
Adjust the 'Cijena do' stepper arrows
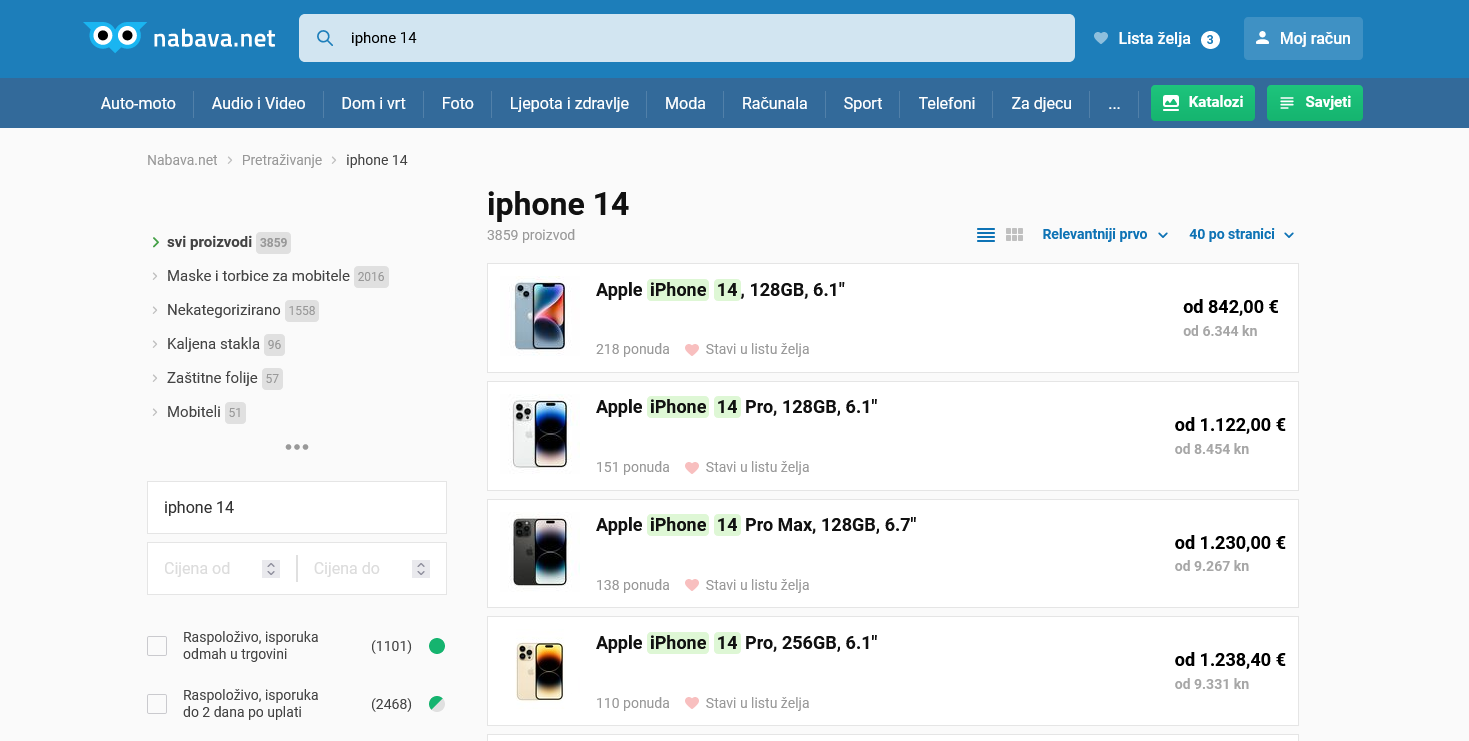pyautogui.click(x=422, y=568)
